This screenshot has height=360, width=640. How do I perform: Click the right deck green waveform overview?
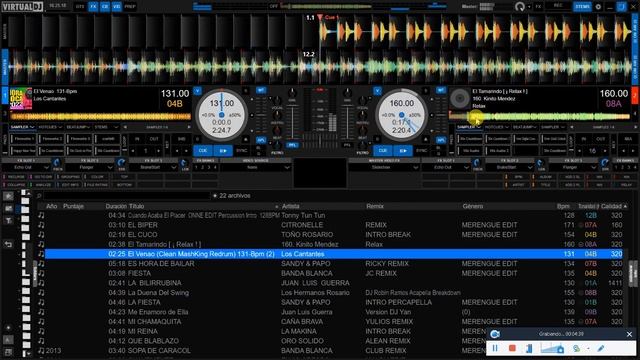540,117
